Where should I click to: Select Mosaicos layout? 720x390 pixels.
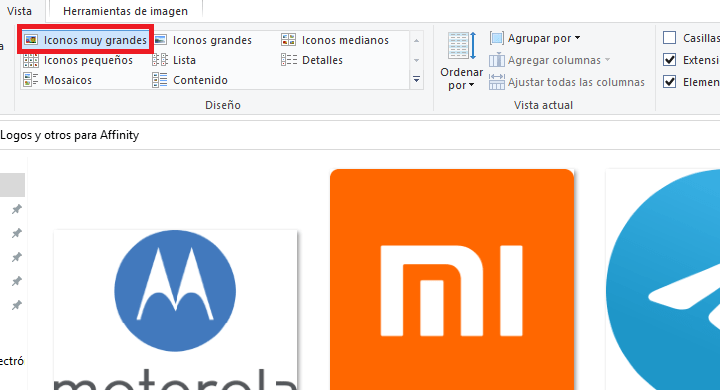point(58,80)
